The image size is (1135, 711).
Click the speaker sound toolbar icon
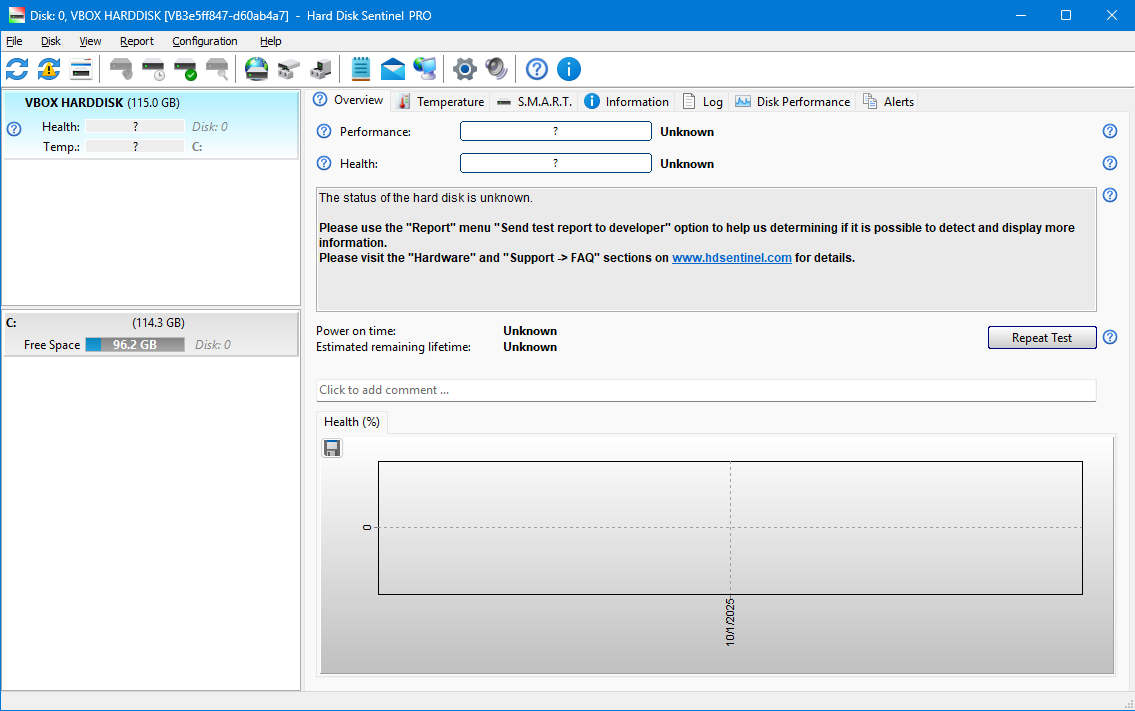(496, 69)
